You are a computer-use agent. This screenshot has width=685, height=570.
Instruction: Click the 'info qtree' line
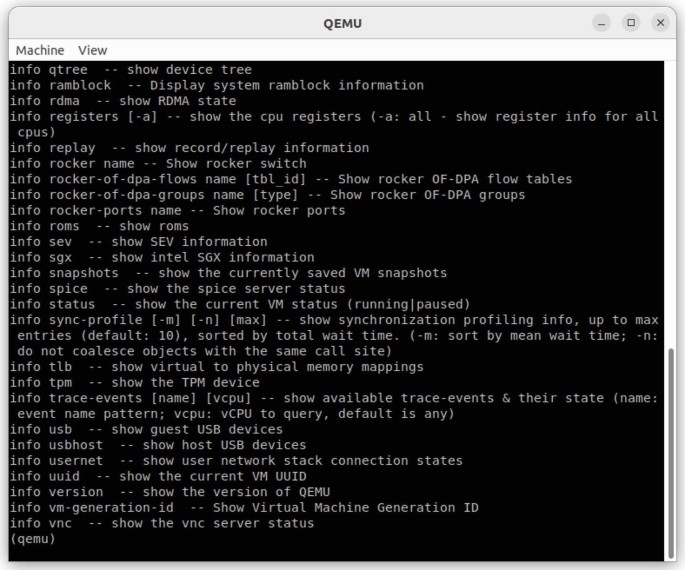(131, 70)
